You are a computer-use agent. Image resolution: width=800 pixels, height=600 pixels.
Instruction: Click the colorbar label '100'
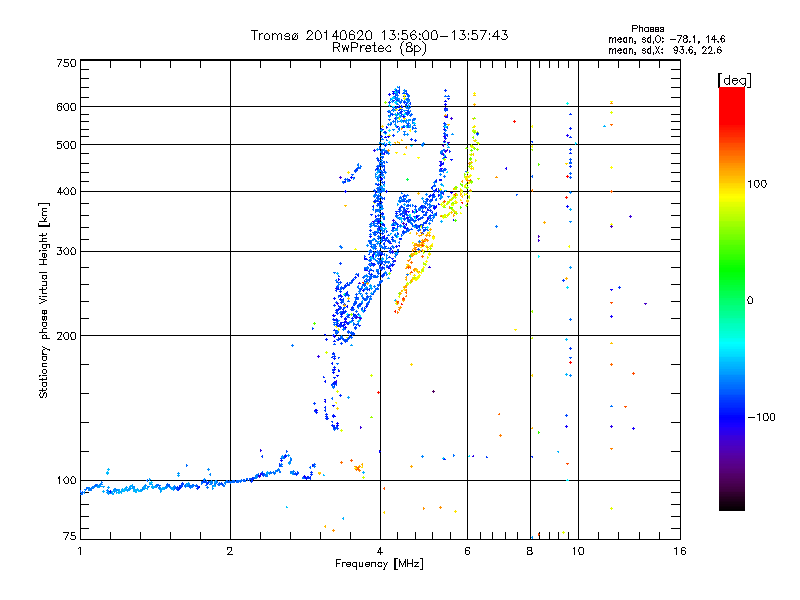click(757, 184)
